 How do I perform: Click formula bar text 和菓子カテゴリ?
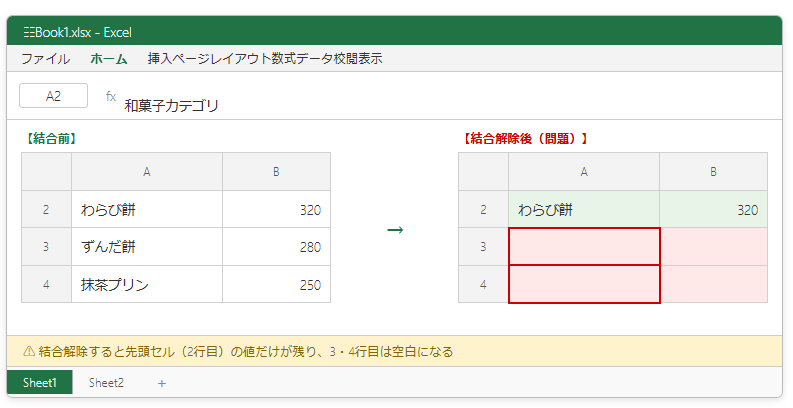pyautogui.click(x=171, y=105)
